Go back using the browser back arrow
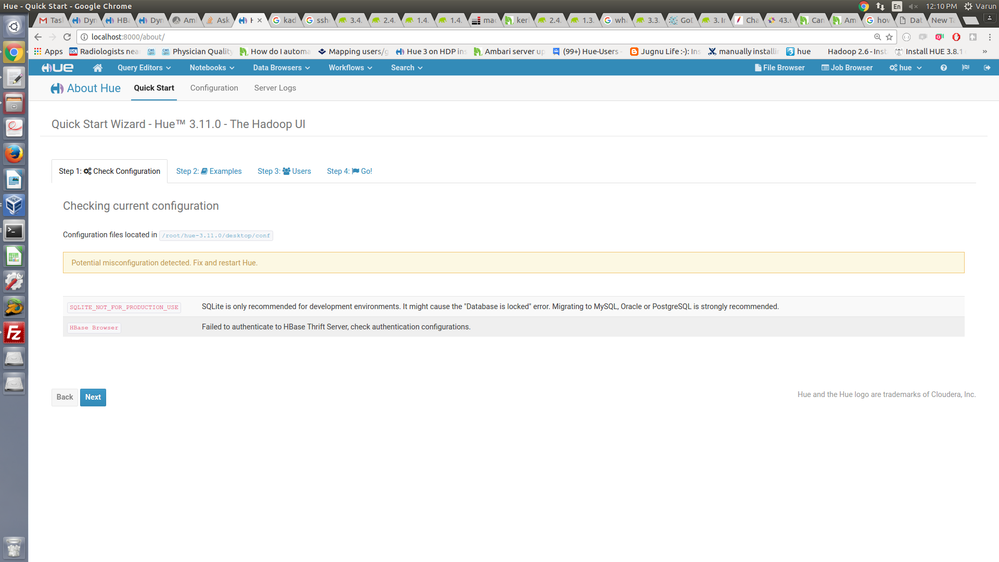This screenshot has height=562, width=999. pos(38,37)
